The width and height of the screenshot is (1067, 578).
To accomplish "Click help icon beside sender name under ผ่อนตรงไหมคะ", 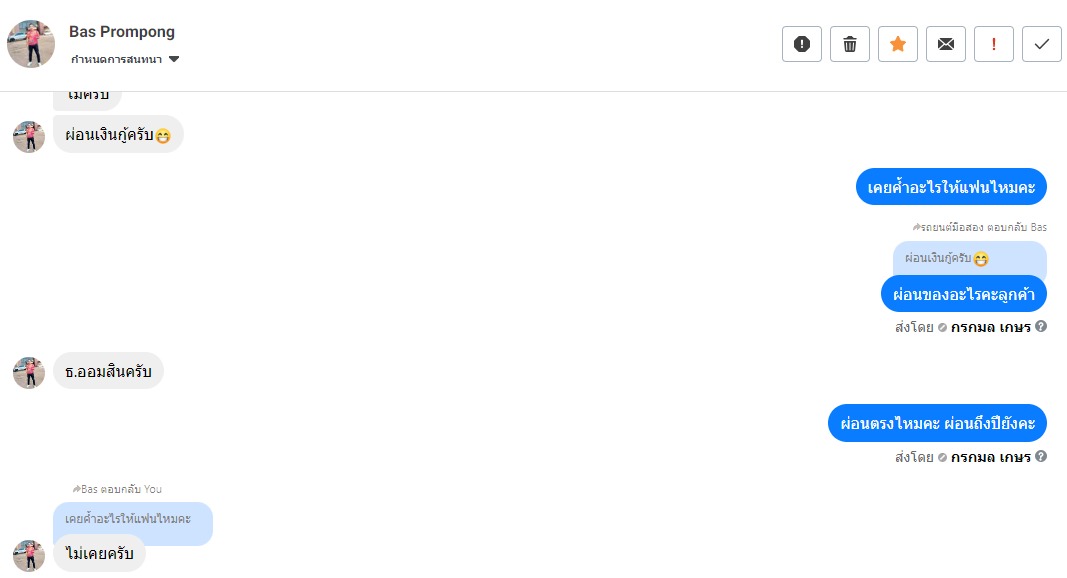I will (x=1041, y=456).
